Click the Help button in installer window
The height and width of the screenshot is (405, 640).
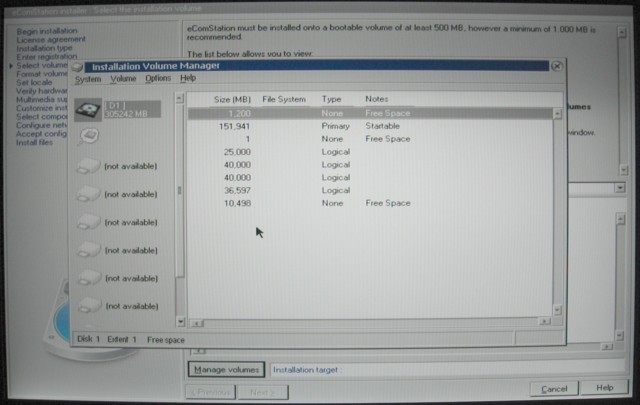(604, 387)
